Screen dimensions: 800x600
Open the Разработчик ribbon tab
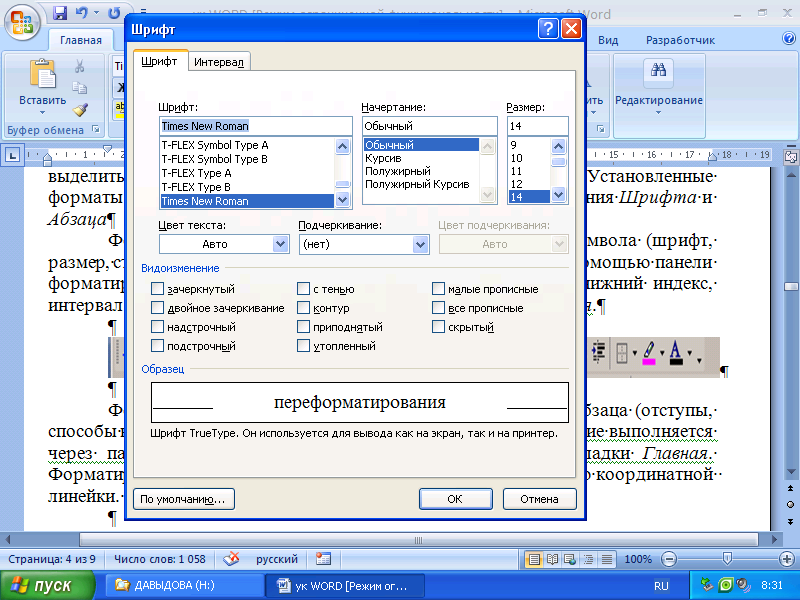pos(680,40)
